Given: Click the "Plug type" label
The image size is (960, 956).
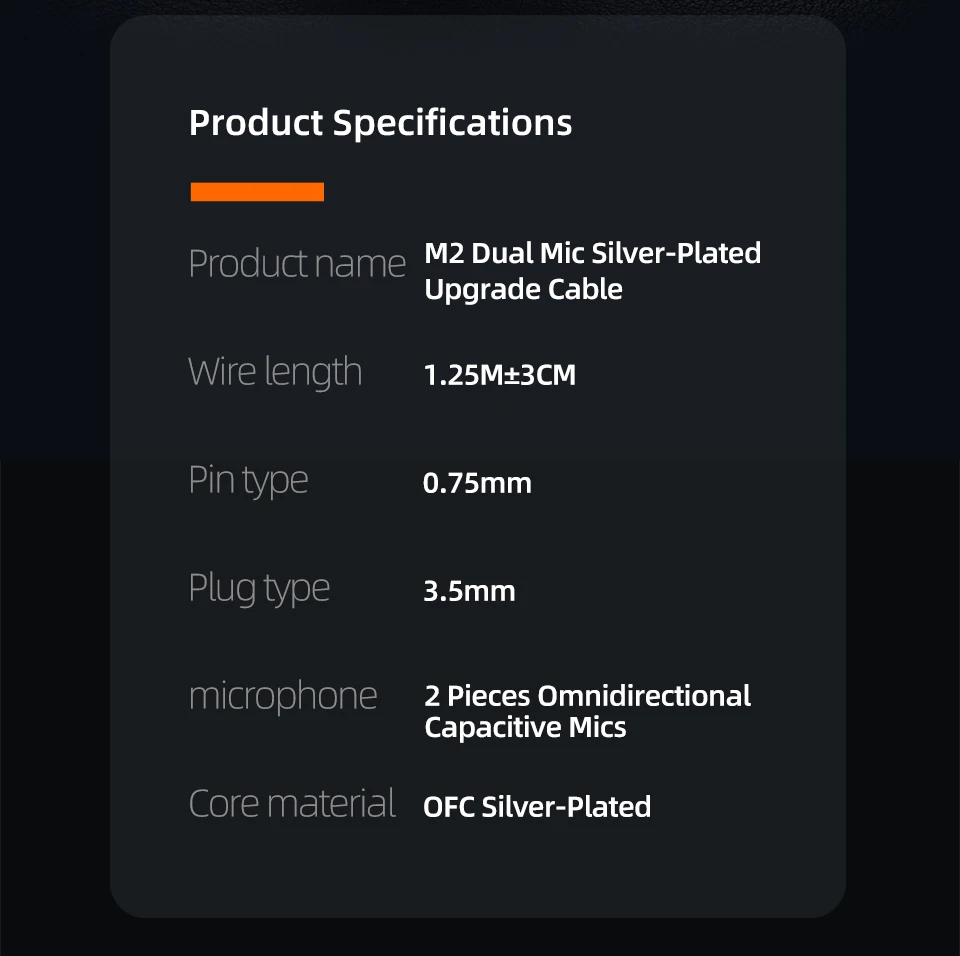Looking at the screenshot, I should coord(259,588).
